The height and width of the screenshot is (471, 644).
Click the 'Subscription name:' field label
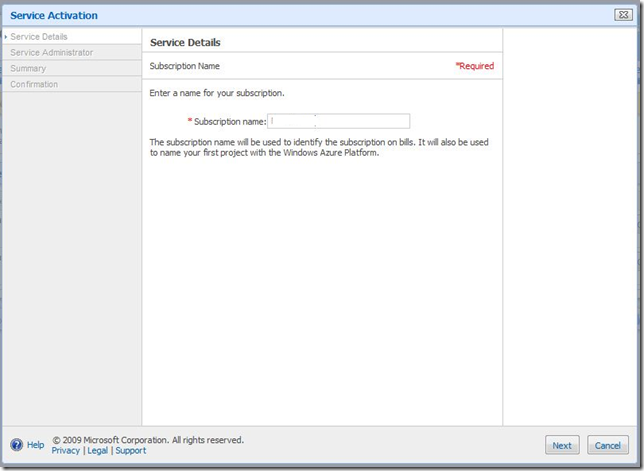(230, 122)
